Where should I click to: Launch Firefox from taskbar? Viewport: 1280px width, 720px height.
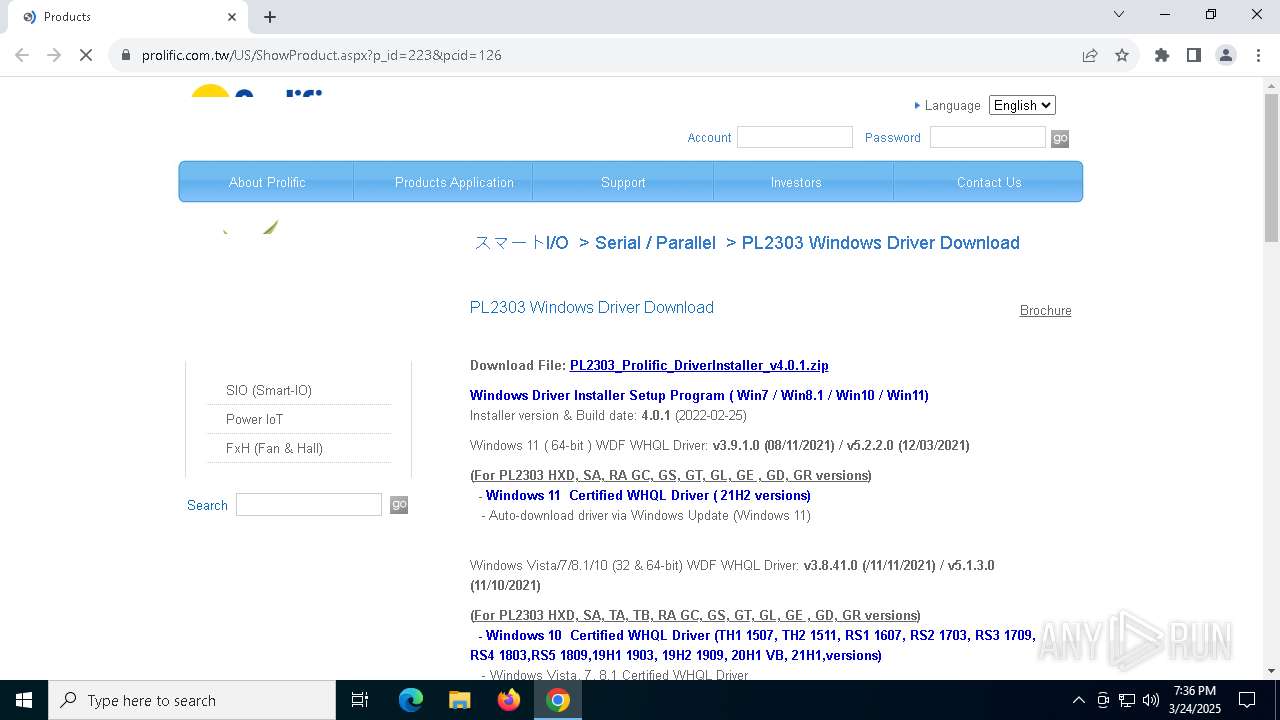509,700
